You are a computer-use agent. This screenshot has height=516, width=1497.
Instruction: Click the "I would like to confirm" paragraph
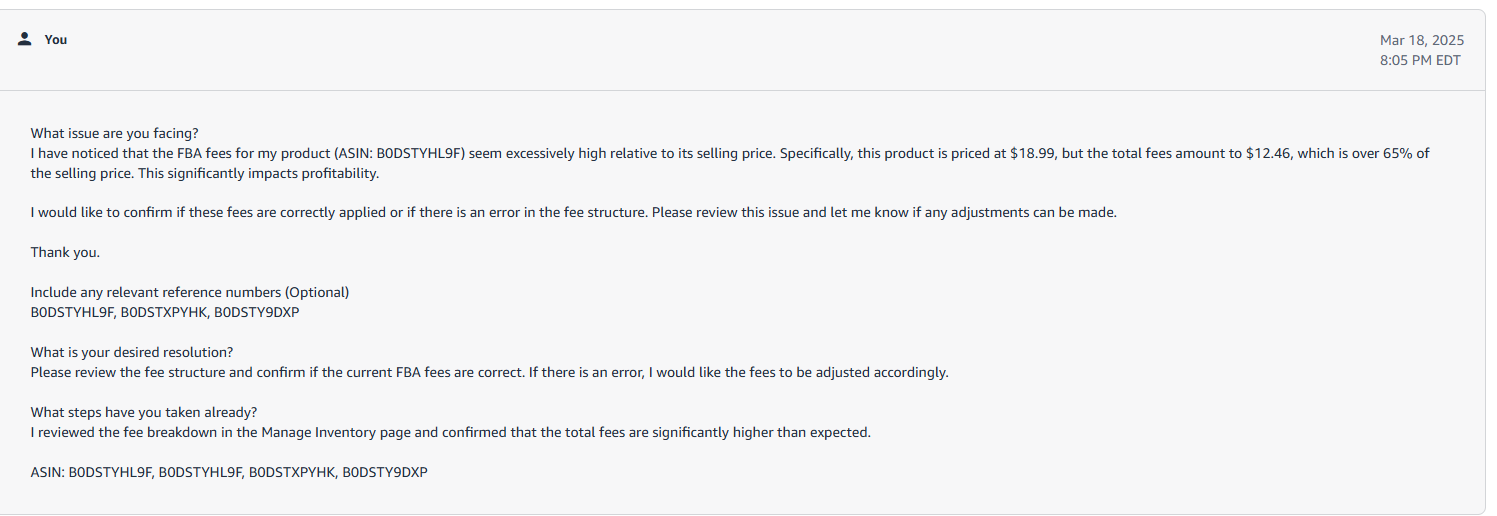(x=573, y=213)
